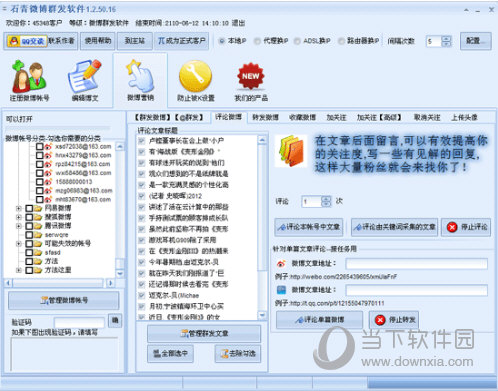This screenshot has width=498, height=391.
Task: Check the rpz84215@163.com account checkbox
Action: [39, 164]
